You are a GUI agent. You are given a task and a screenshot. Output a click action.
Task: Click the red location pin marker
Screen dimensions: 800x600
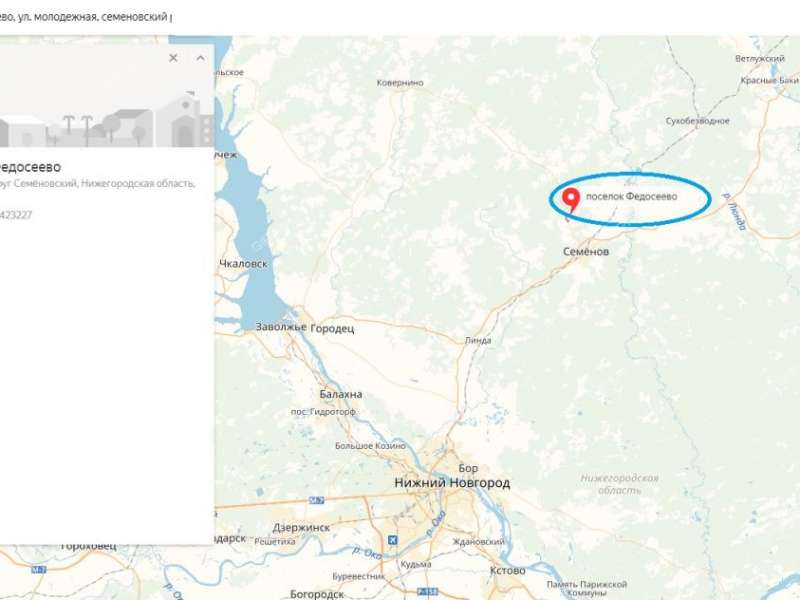(571, 199)
